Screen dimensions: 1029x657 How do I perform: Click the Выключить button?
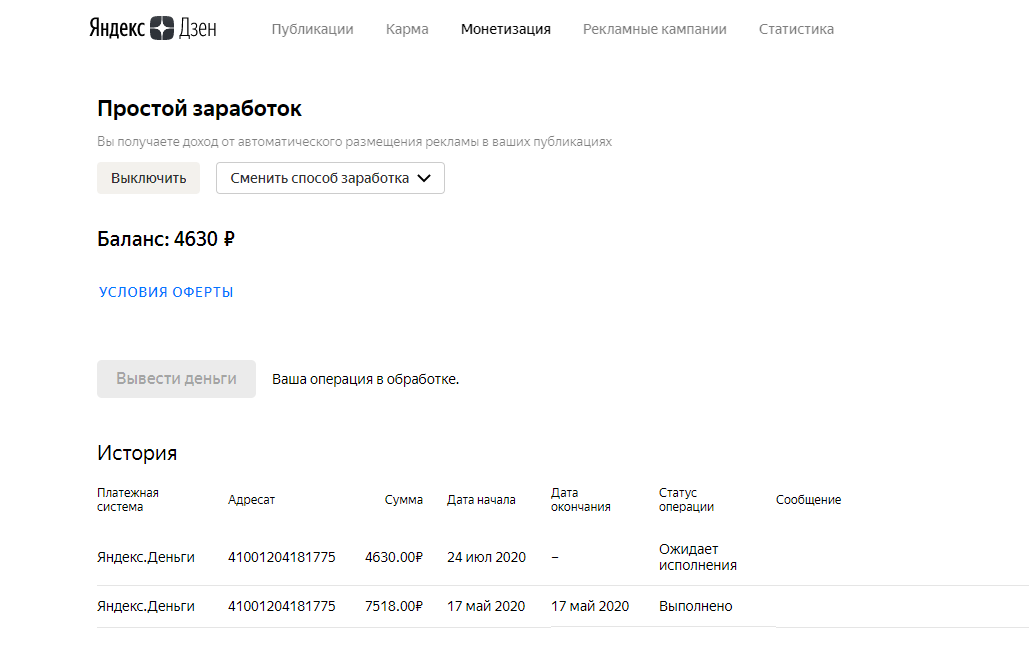tap(148, 178)
